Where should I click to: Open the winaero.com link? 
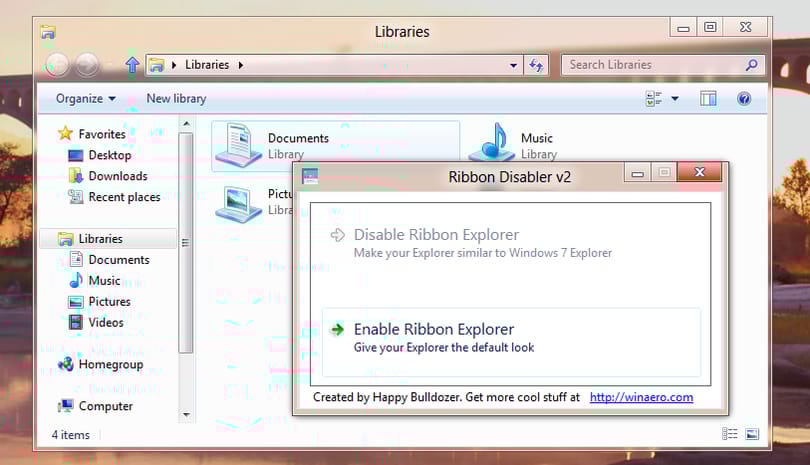[641, 397]
